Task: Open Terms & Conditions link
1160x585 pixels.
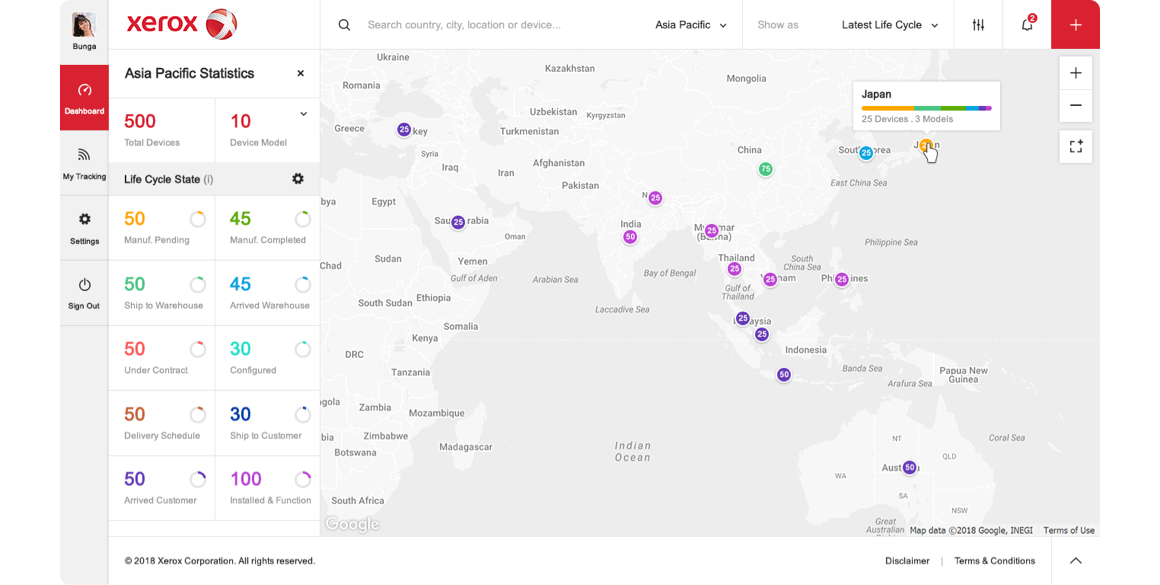Action: coord(994,561)
